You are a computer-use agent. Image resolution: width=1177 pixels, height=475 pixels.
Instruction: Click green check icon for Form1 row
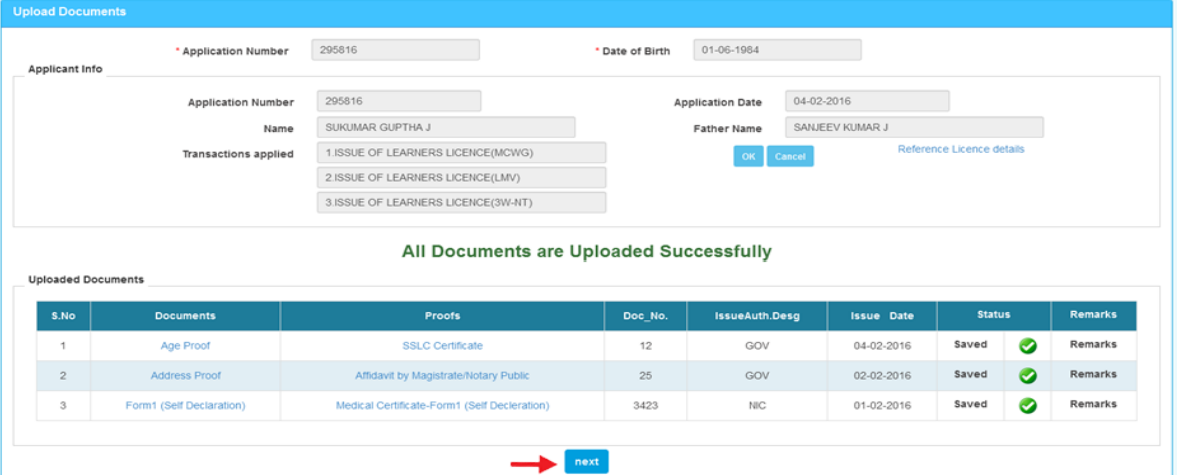pyautogui.click(x=1027, y=406)
